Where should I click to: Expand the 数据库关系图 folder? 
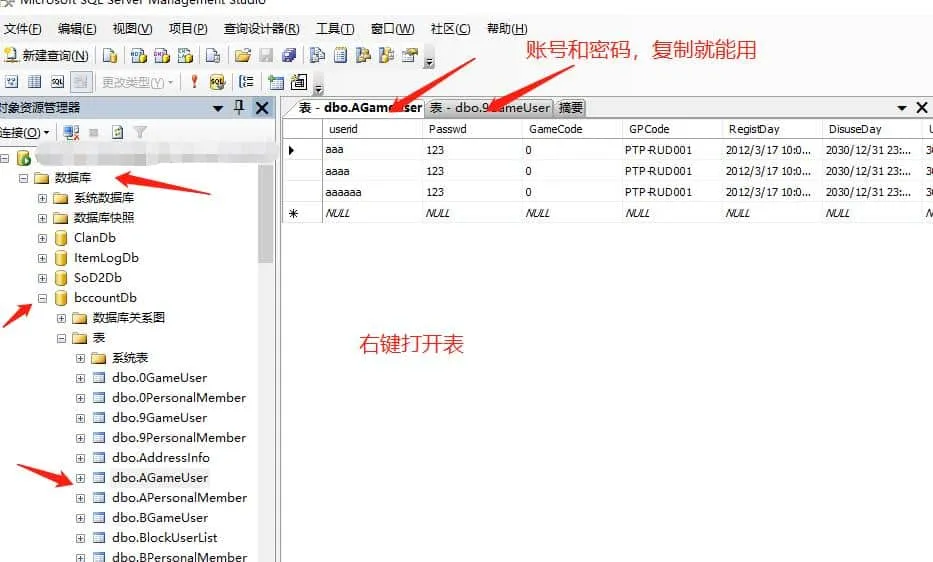[x=61, y=319]
